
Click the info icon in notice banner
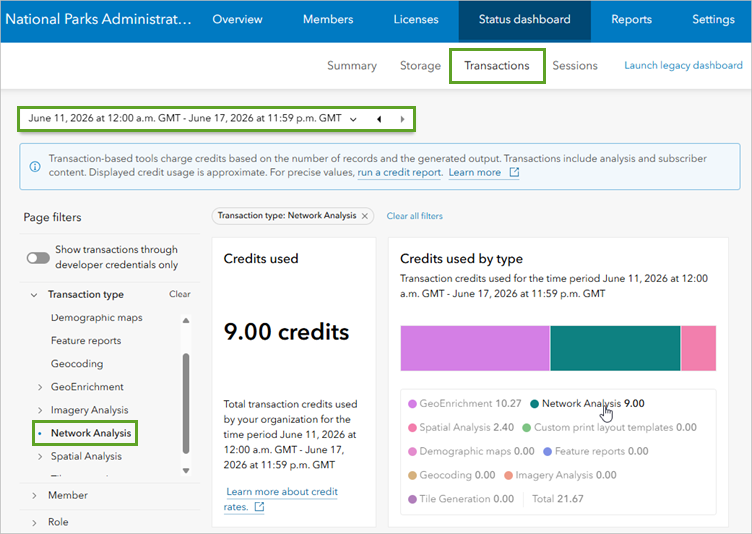pos(35,166)
